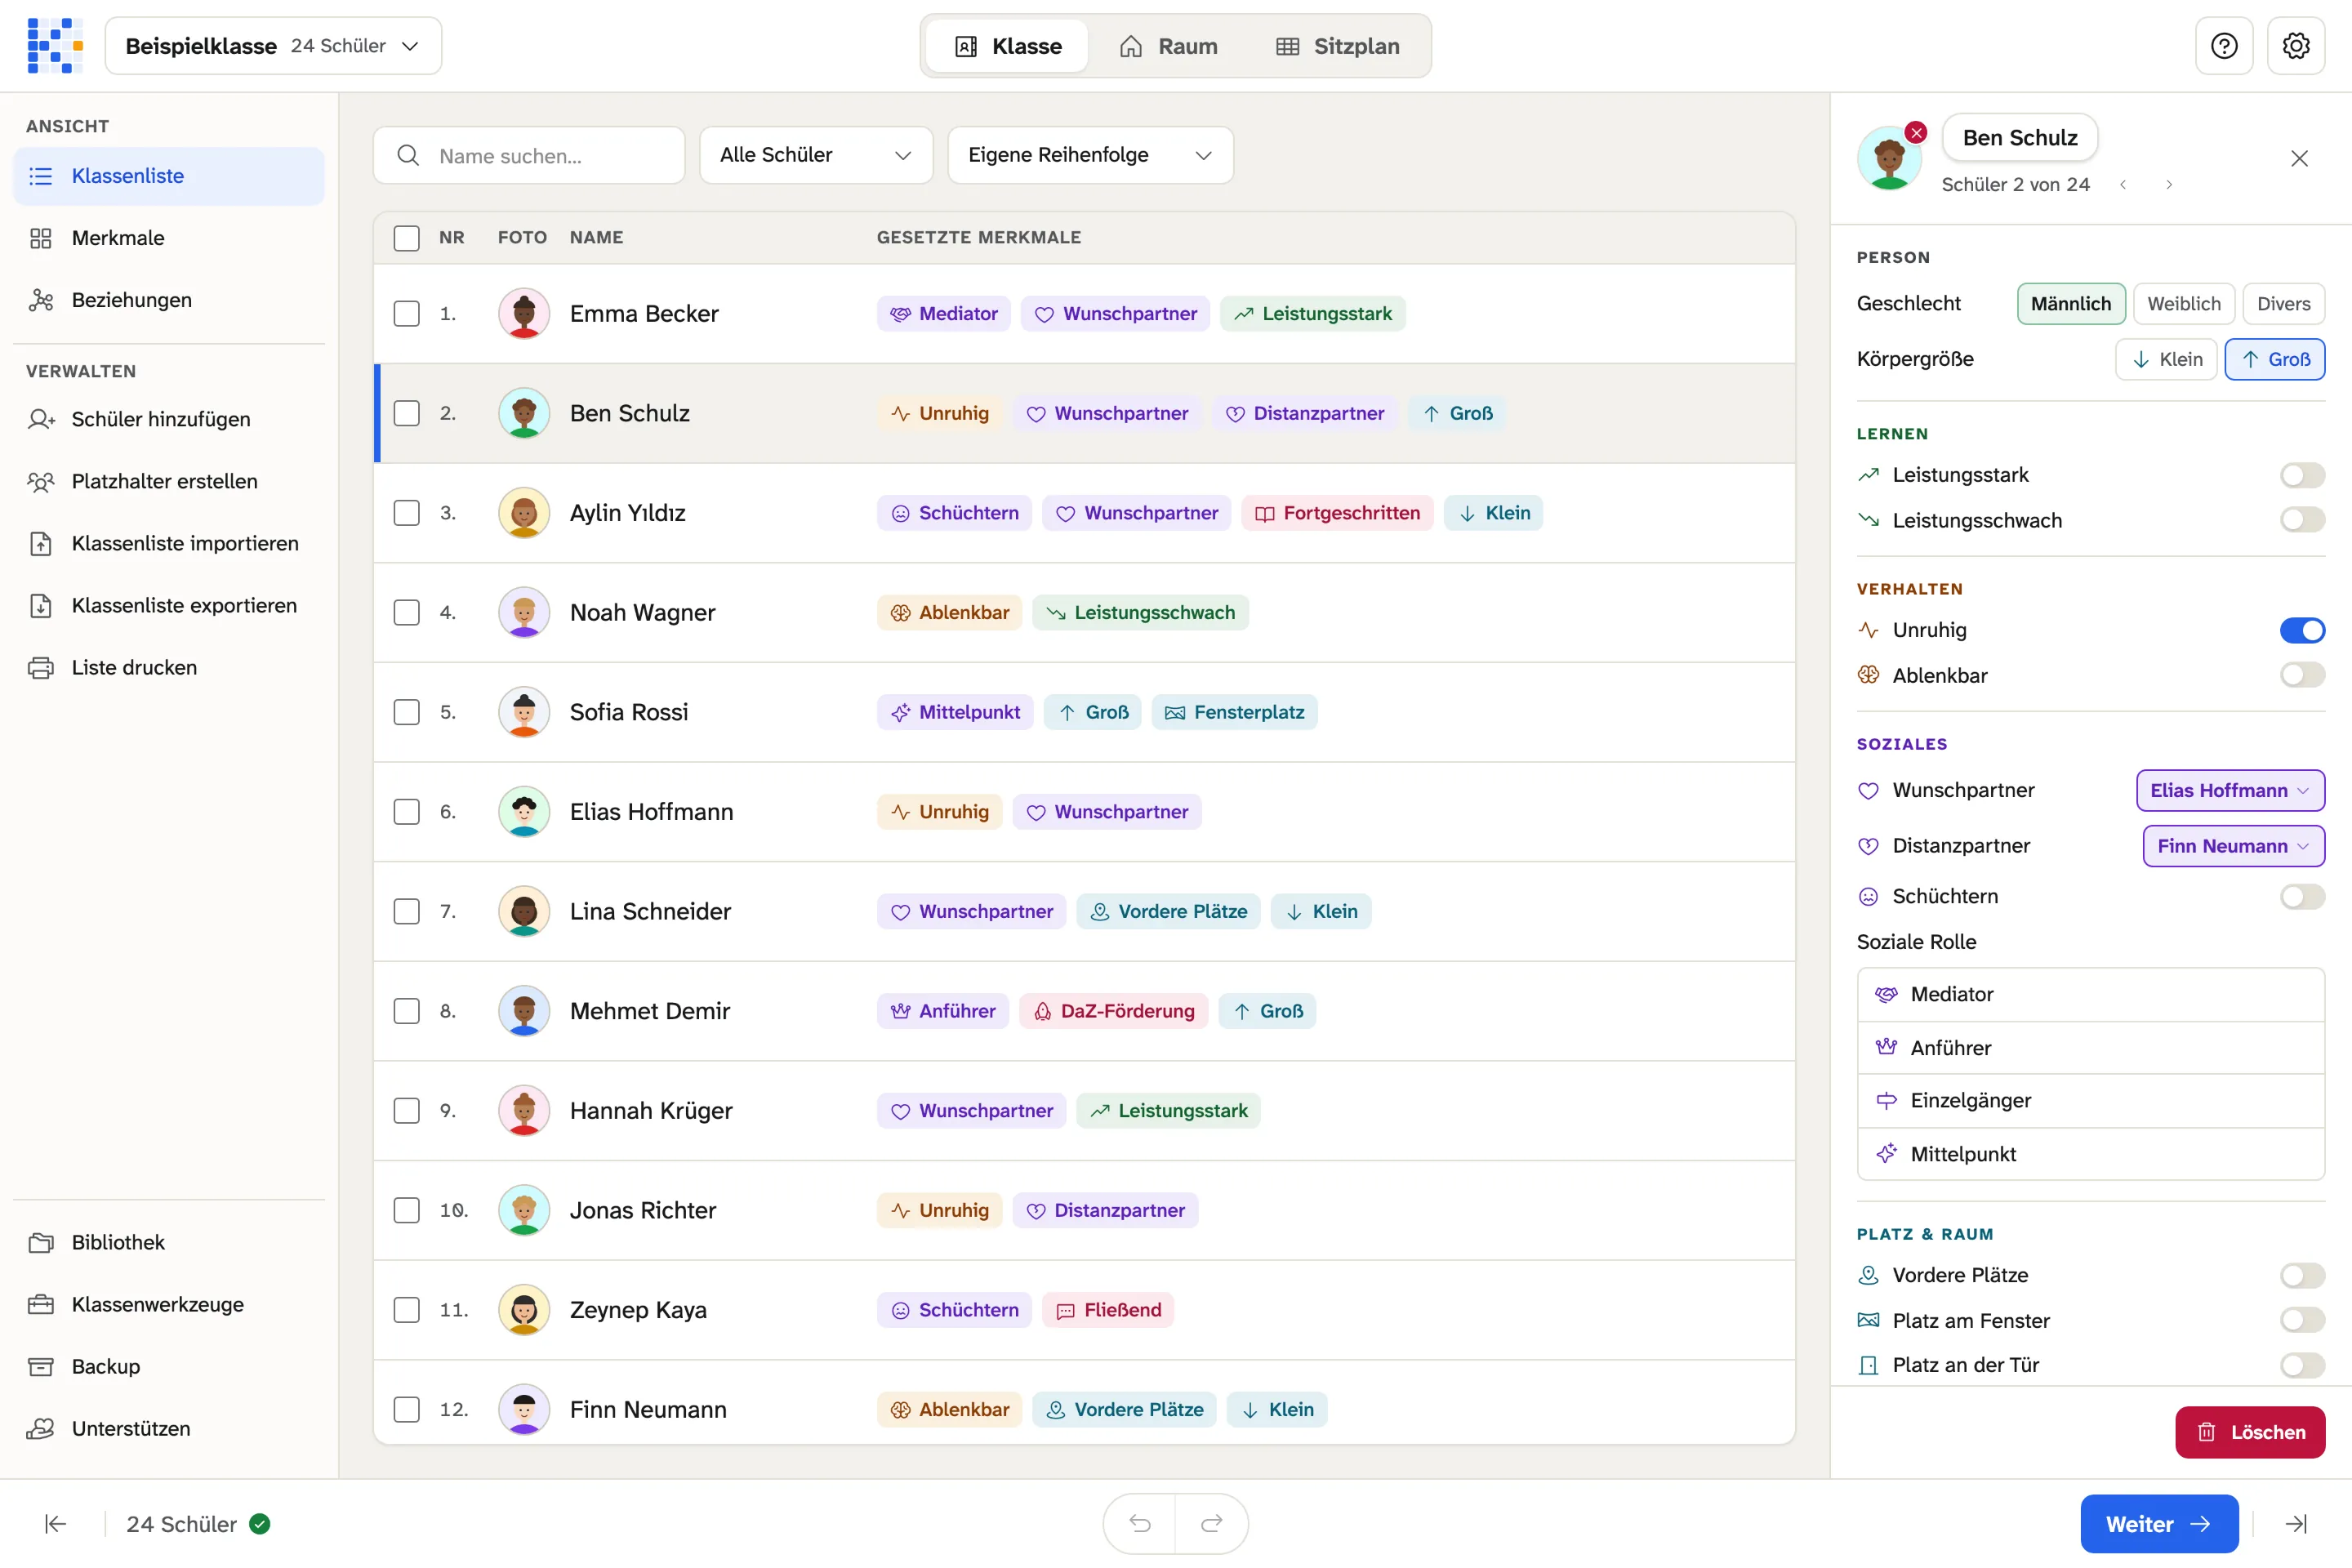Disable the Unruhig toggle

click(x=2302, y=630)
